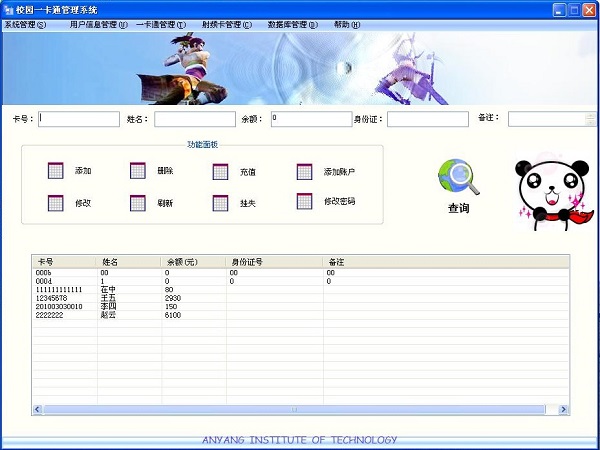This screenshot has width=600, height=450.
Task: Click the name cell 李四
Action: [x=108, y=307]
